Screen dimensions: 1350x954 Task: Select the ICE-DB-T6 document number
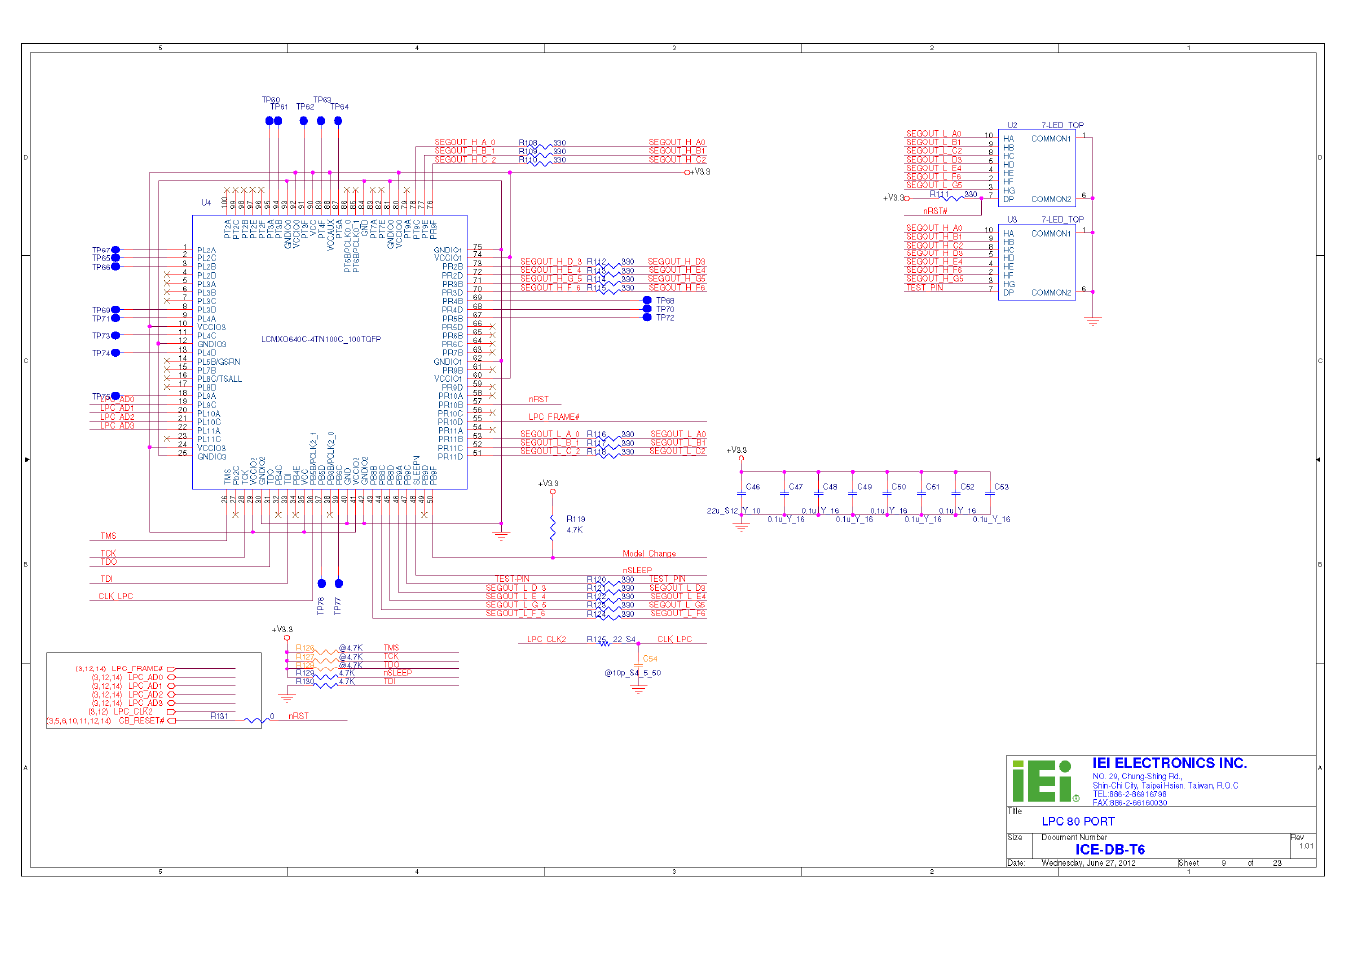(1110, 850)
